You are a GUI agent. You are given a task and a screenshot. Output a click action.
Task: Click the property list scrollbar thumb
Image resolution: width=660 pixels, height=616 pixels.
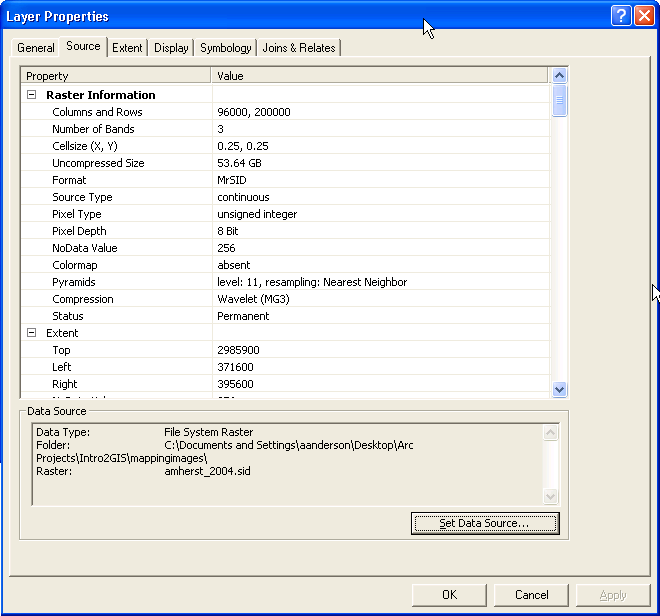pyautogui.click(x=559, y=100)
